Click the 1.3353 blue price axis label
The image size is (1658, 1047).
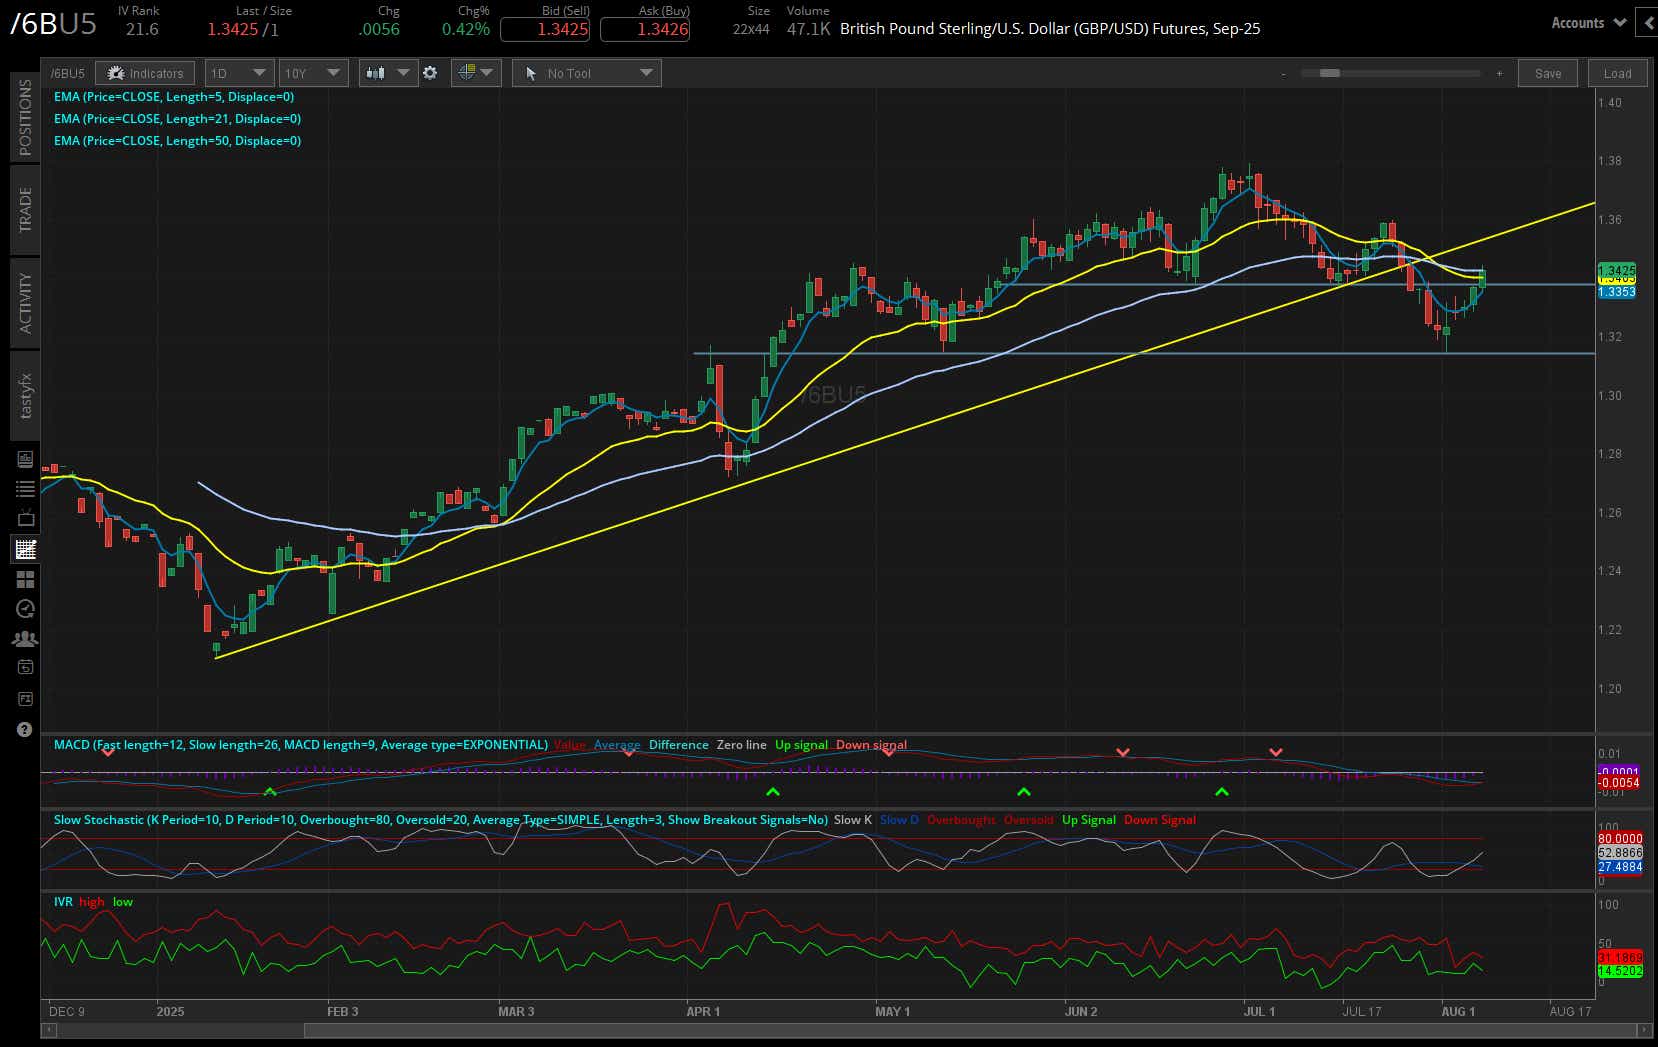pos(1617,292)
